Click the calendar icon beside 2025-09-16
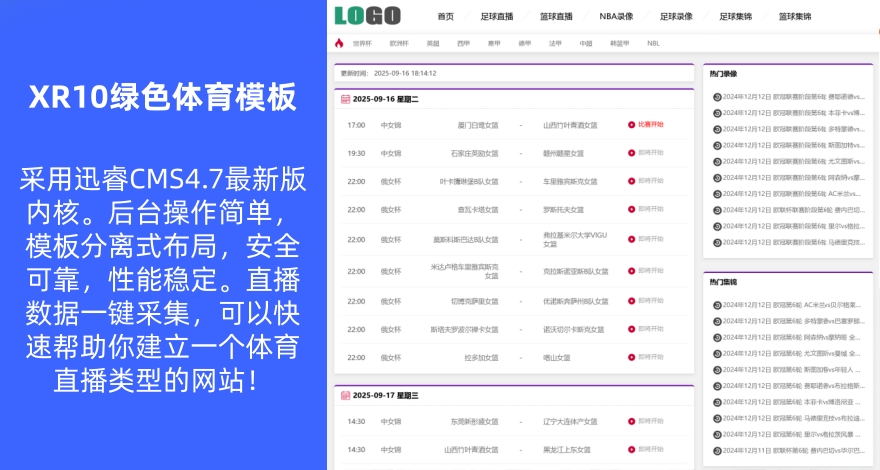 click(345, 100)
